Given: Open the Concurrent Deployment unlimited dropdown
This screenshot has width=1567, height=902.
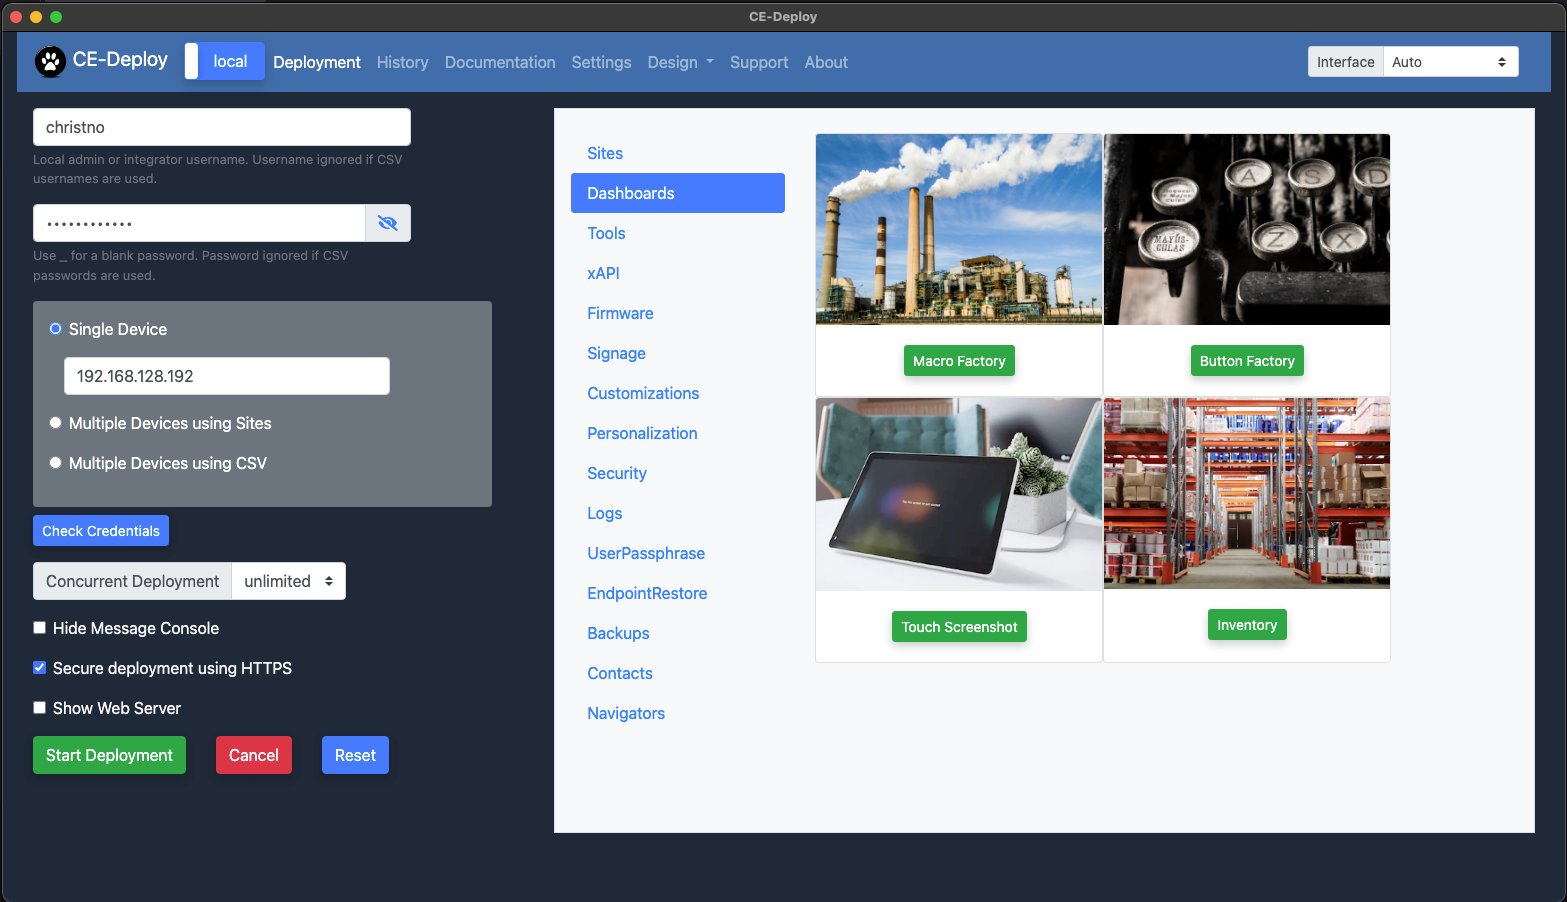Looking at the screenshot, I should (288, 581).
